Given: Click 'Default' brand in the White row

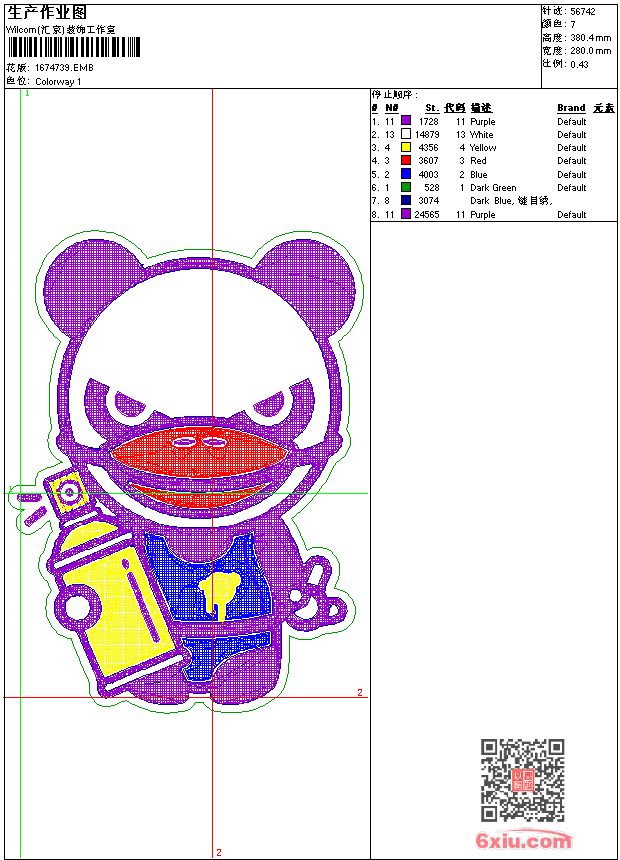Looking at the screenshot, I should (x=572, y=135).
